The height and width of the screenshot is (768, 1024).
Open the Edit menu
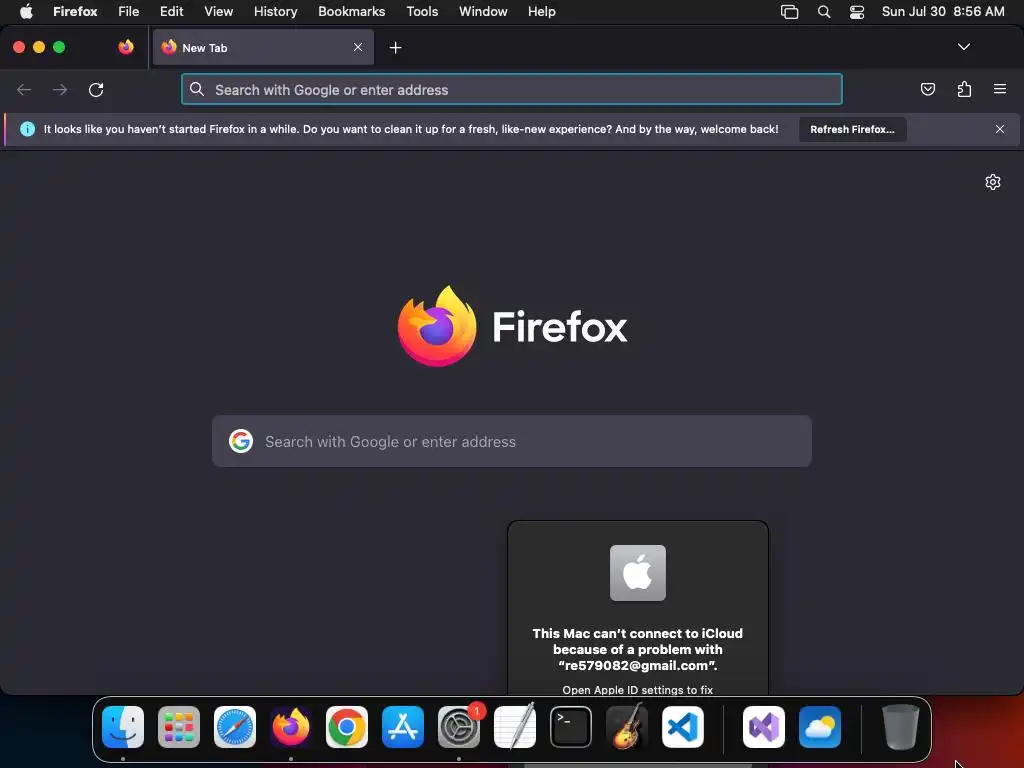tap(172, 12)
